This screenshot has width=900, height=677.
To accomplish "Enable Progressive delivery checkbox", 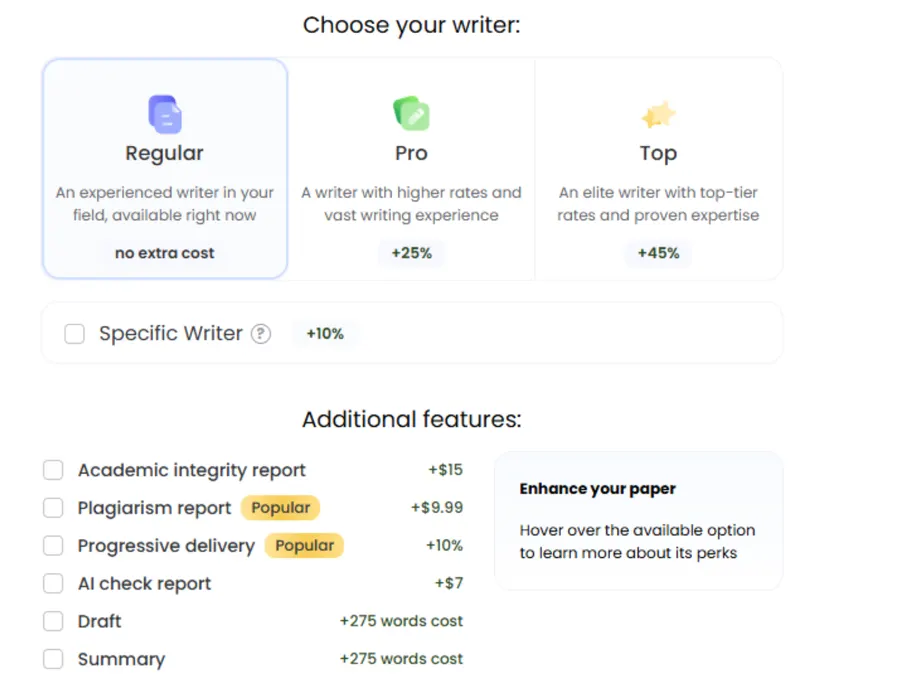I will [x=54, y=546].
